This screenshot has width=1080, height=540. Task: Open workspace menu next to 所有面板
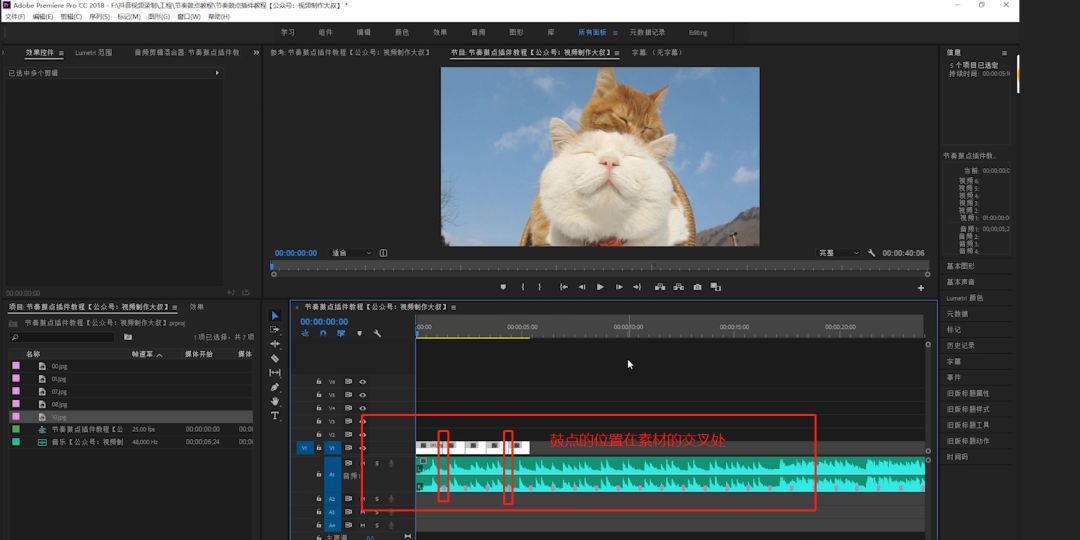pos(615,32)
